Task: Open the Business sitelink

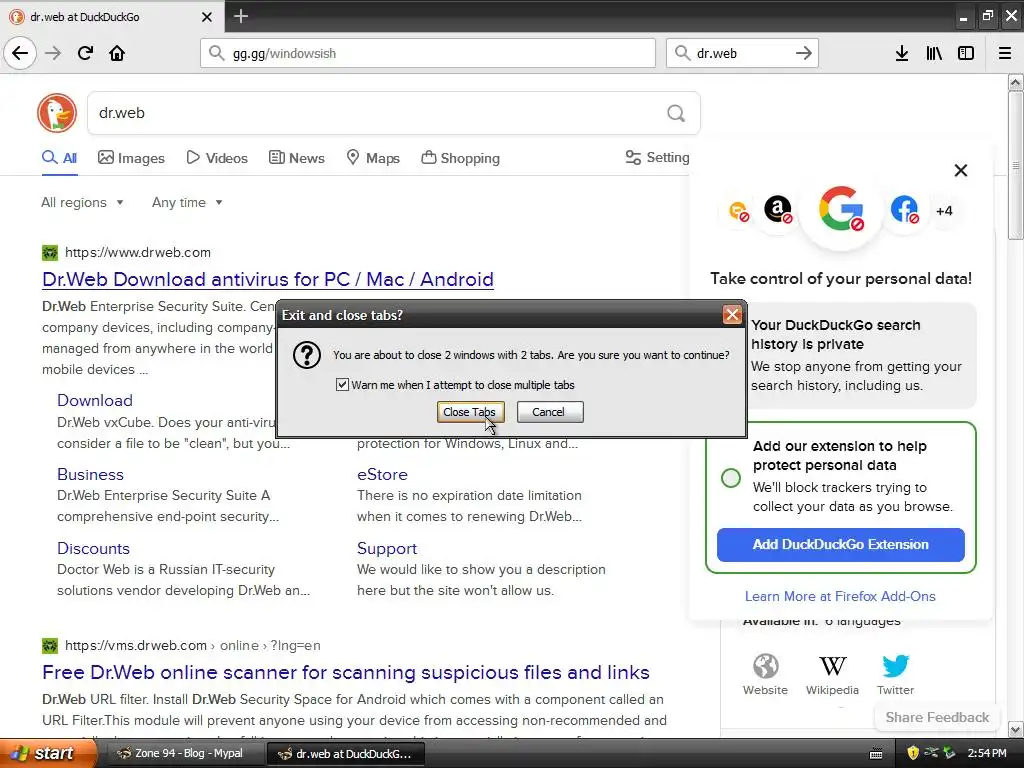Action: tap(90, 474)
